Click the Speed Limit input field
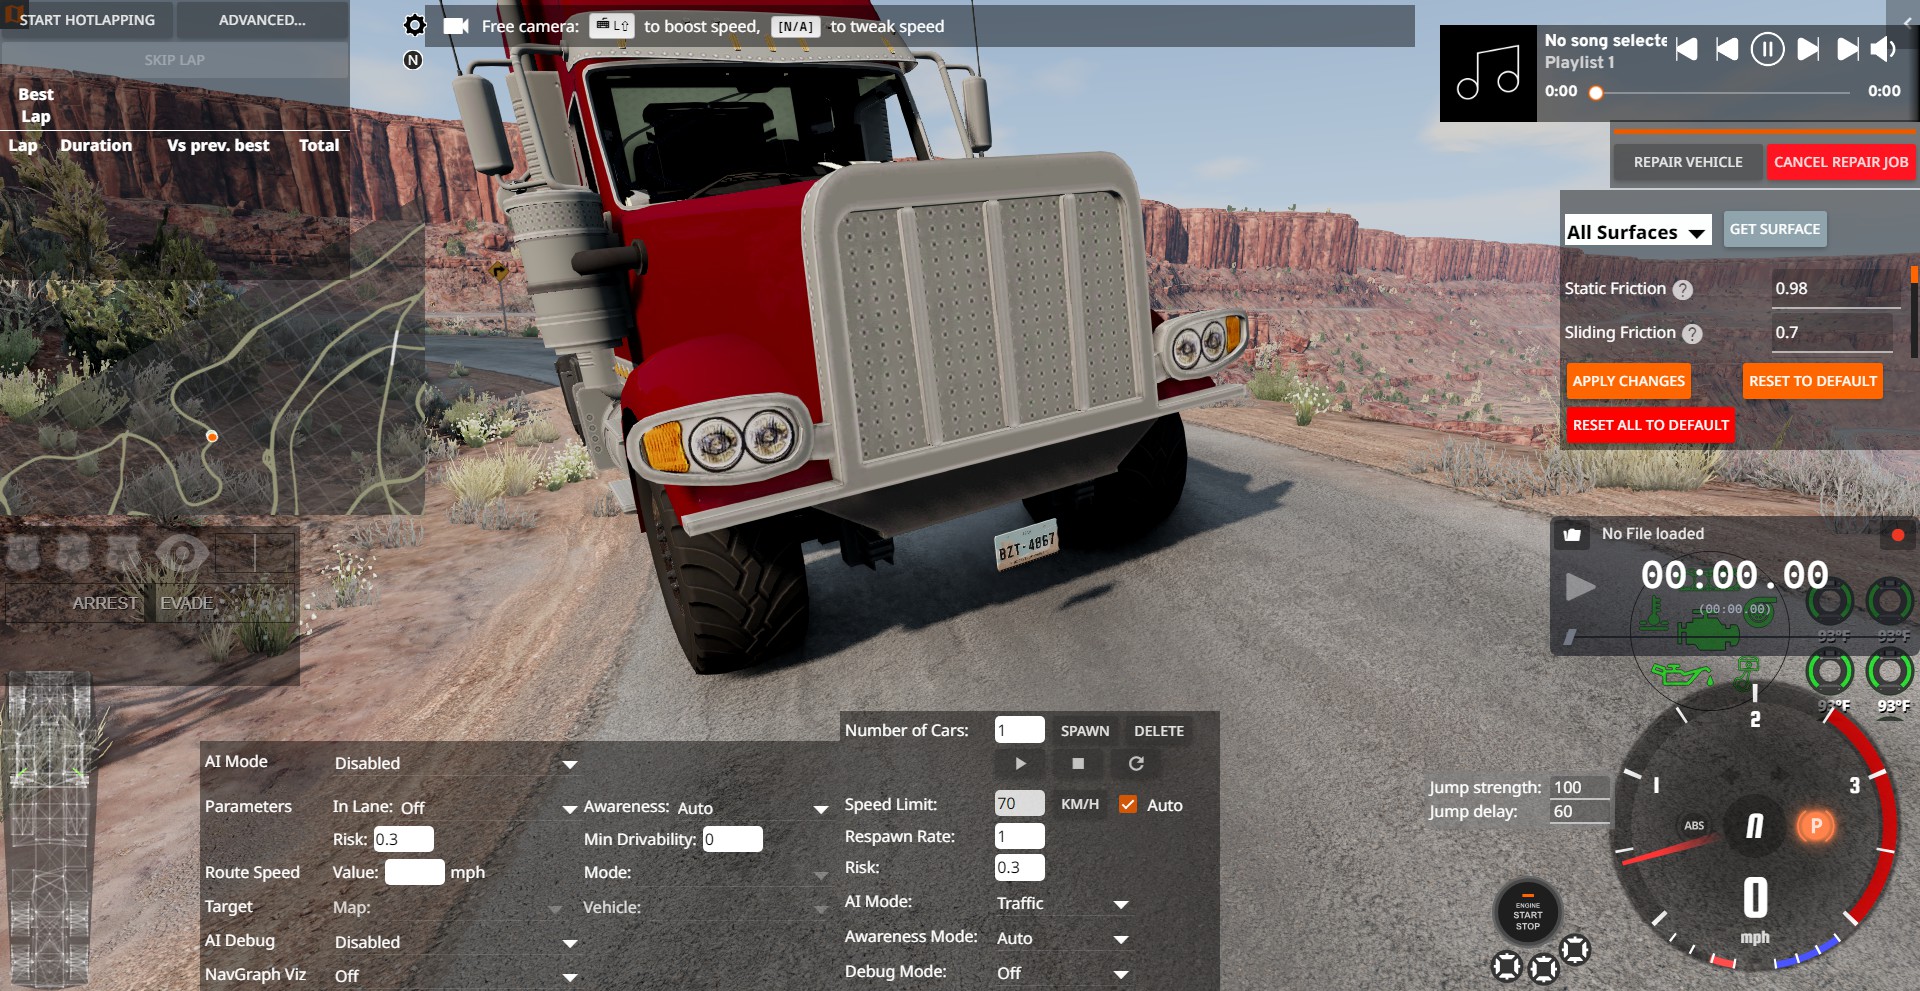Screen dimensions: 1920x991 point(1020,804)
